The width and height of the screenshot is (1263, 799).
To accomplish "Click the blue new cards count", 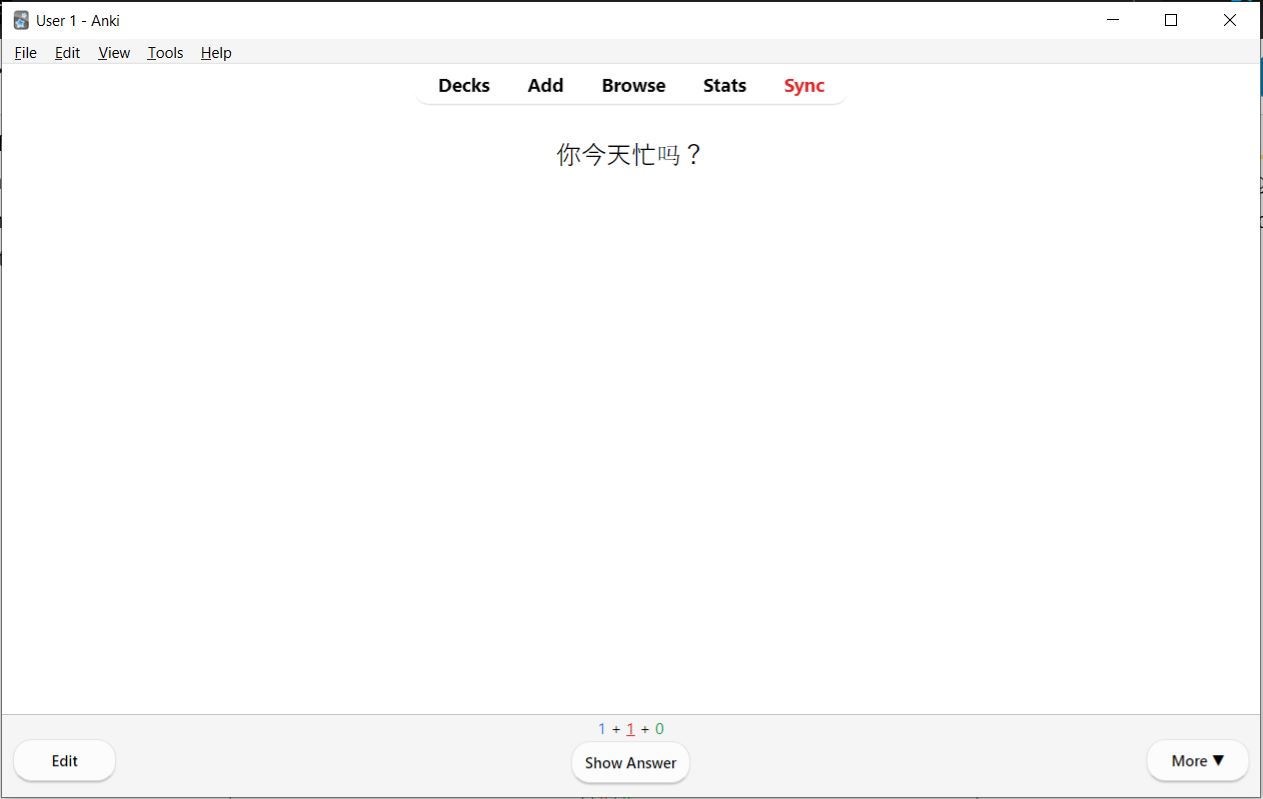I will (x=602, y=729).
